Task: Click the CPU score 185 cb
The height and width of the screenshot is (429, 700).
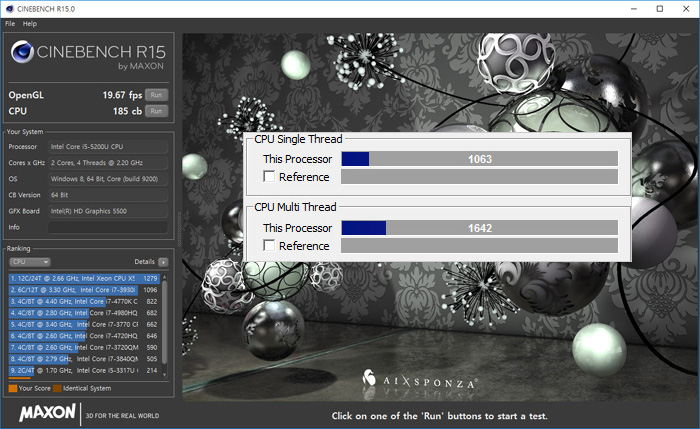Action: tap(127, 111)
